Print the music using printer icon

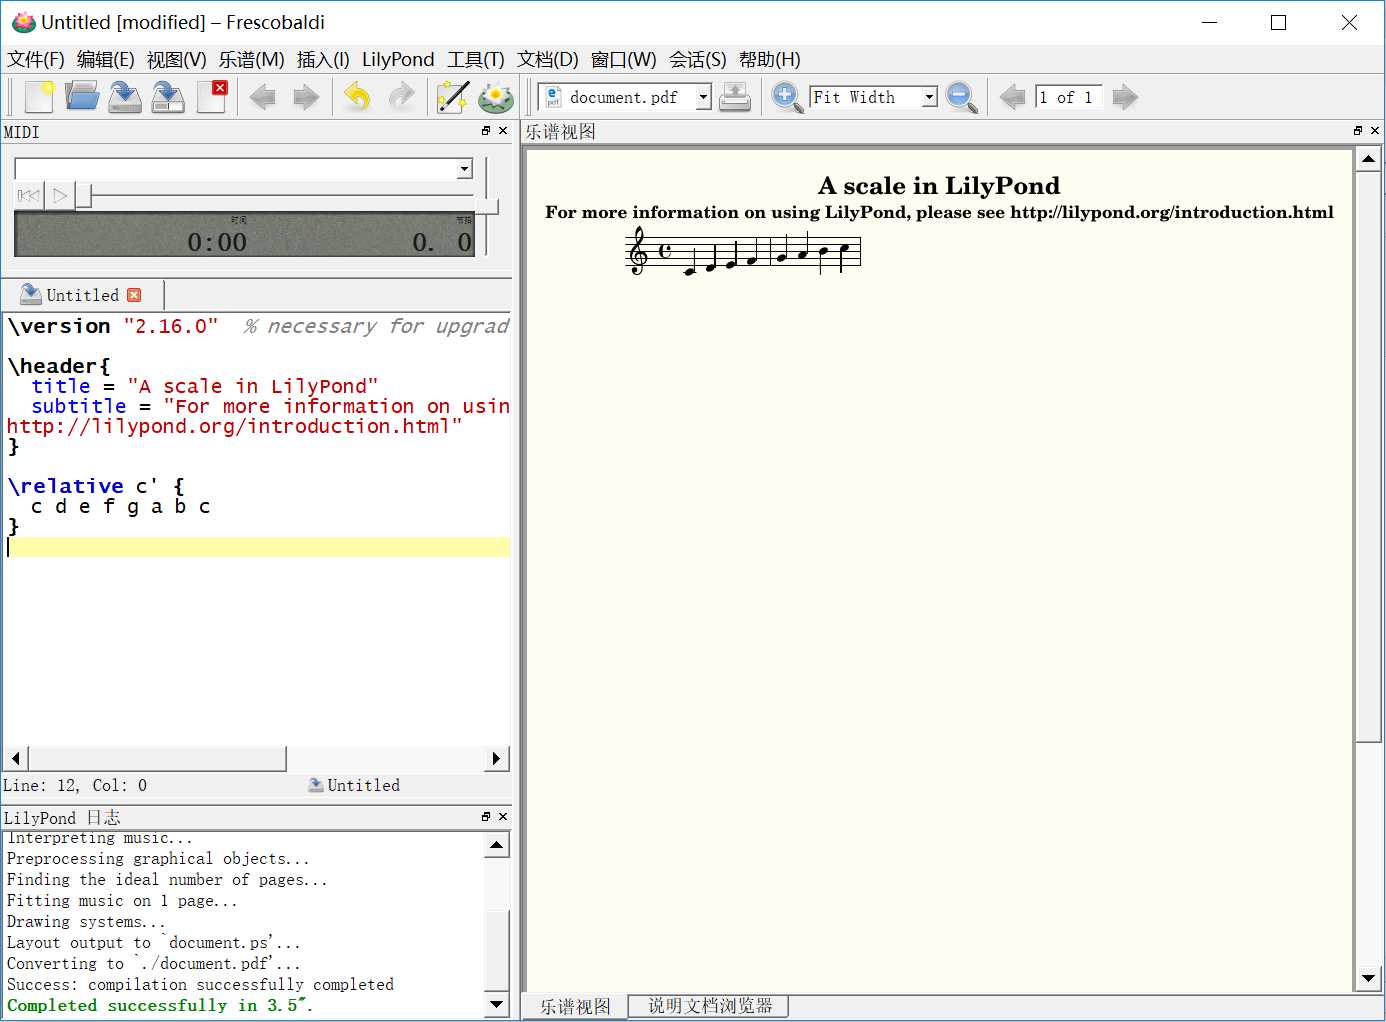(x=735, y=97)
